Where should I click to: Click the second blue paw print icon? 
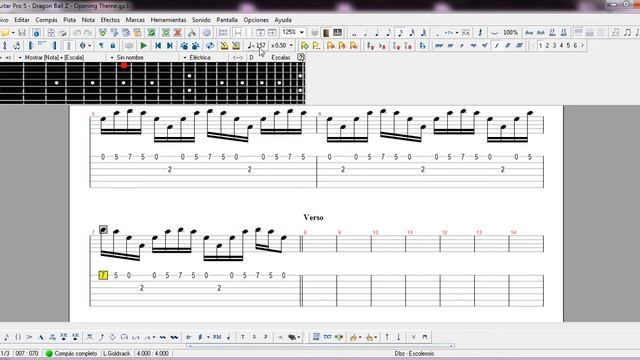[x=196, y=46]
